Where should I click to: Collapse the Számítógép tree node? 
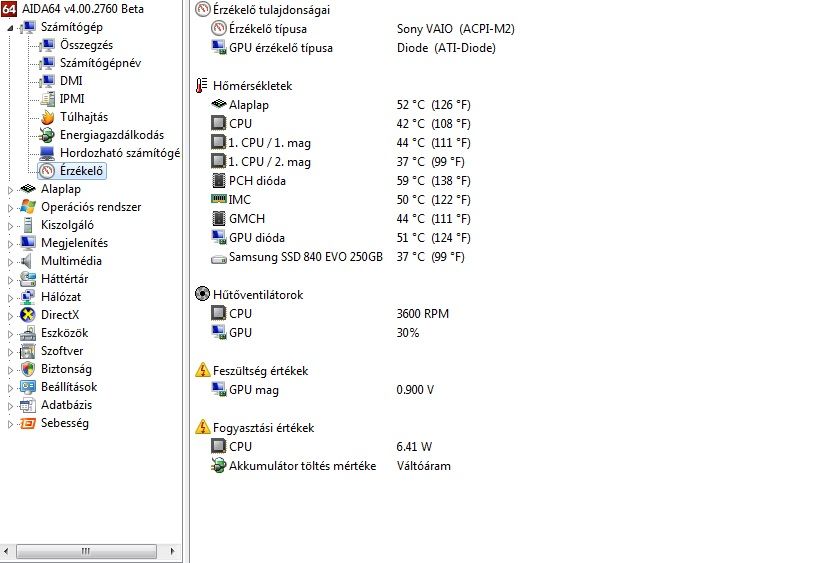(x=10, y=28)
